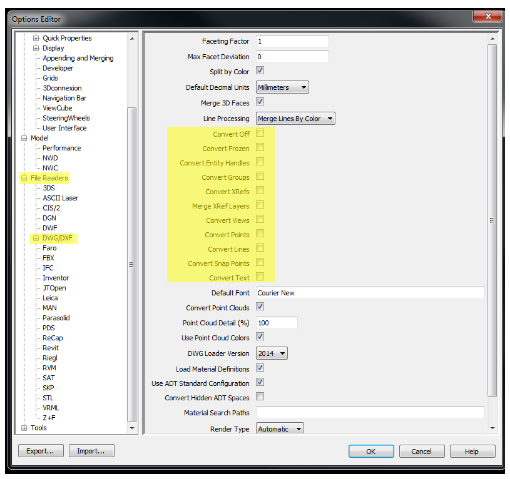This screenshot has width=510, height=479.
Task: Collapse the File Readers node
Action: pyautogui.click(x=24, y=178)
